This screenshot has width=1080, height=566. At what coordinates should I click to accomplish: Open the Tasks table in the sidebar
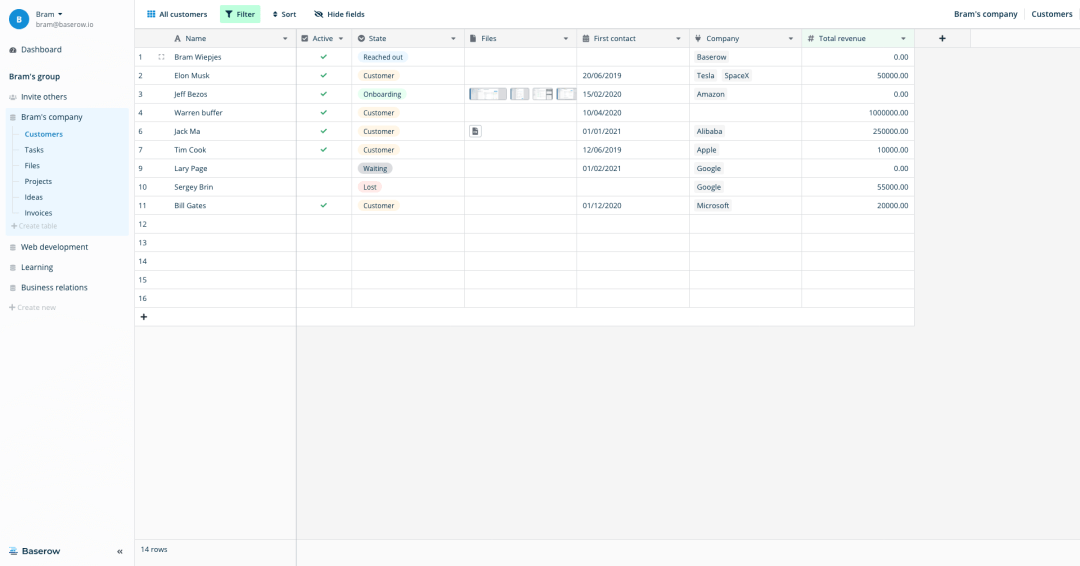click(34, 150)
